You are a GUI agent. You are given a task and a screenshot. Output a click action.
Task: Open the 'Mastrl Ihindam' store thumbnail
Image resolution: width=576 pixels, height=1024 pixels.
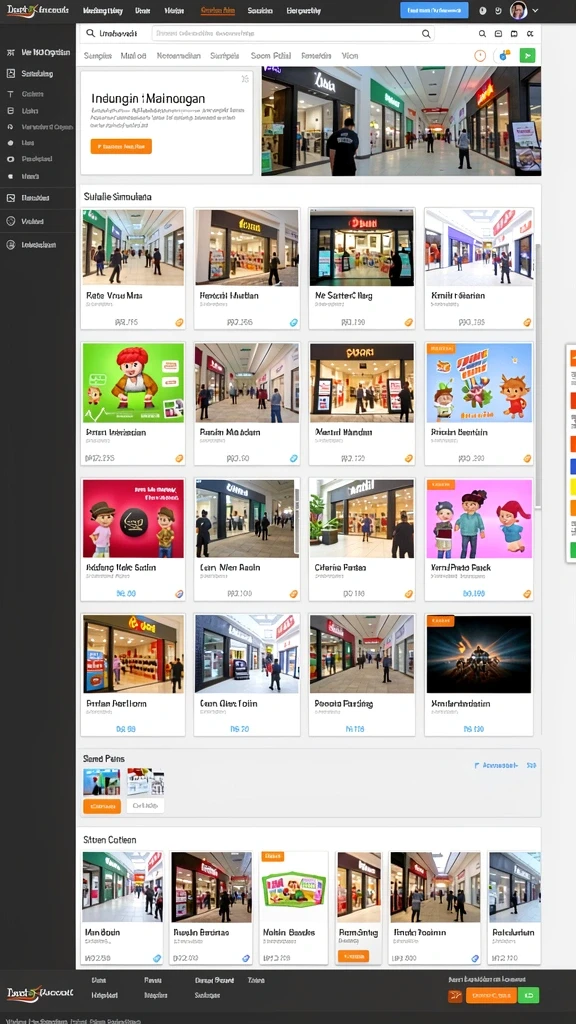coord(362,383)
